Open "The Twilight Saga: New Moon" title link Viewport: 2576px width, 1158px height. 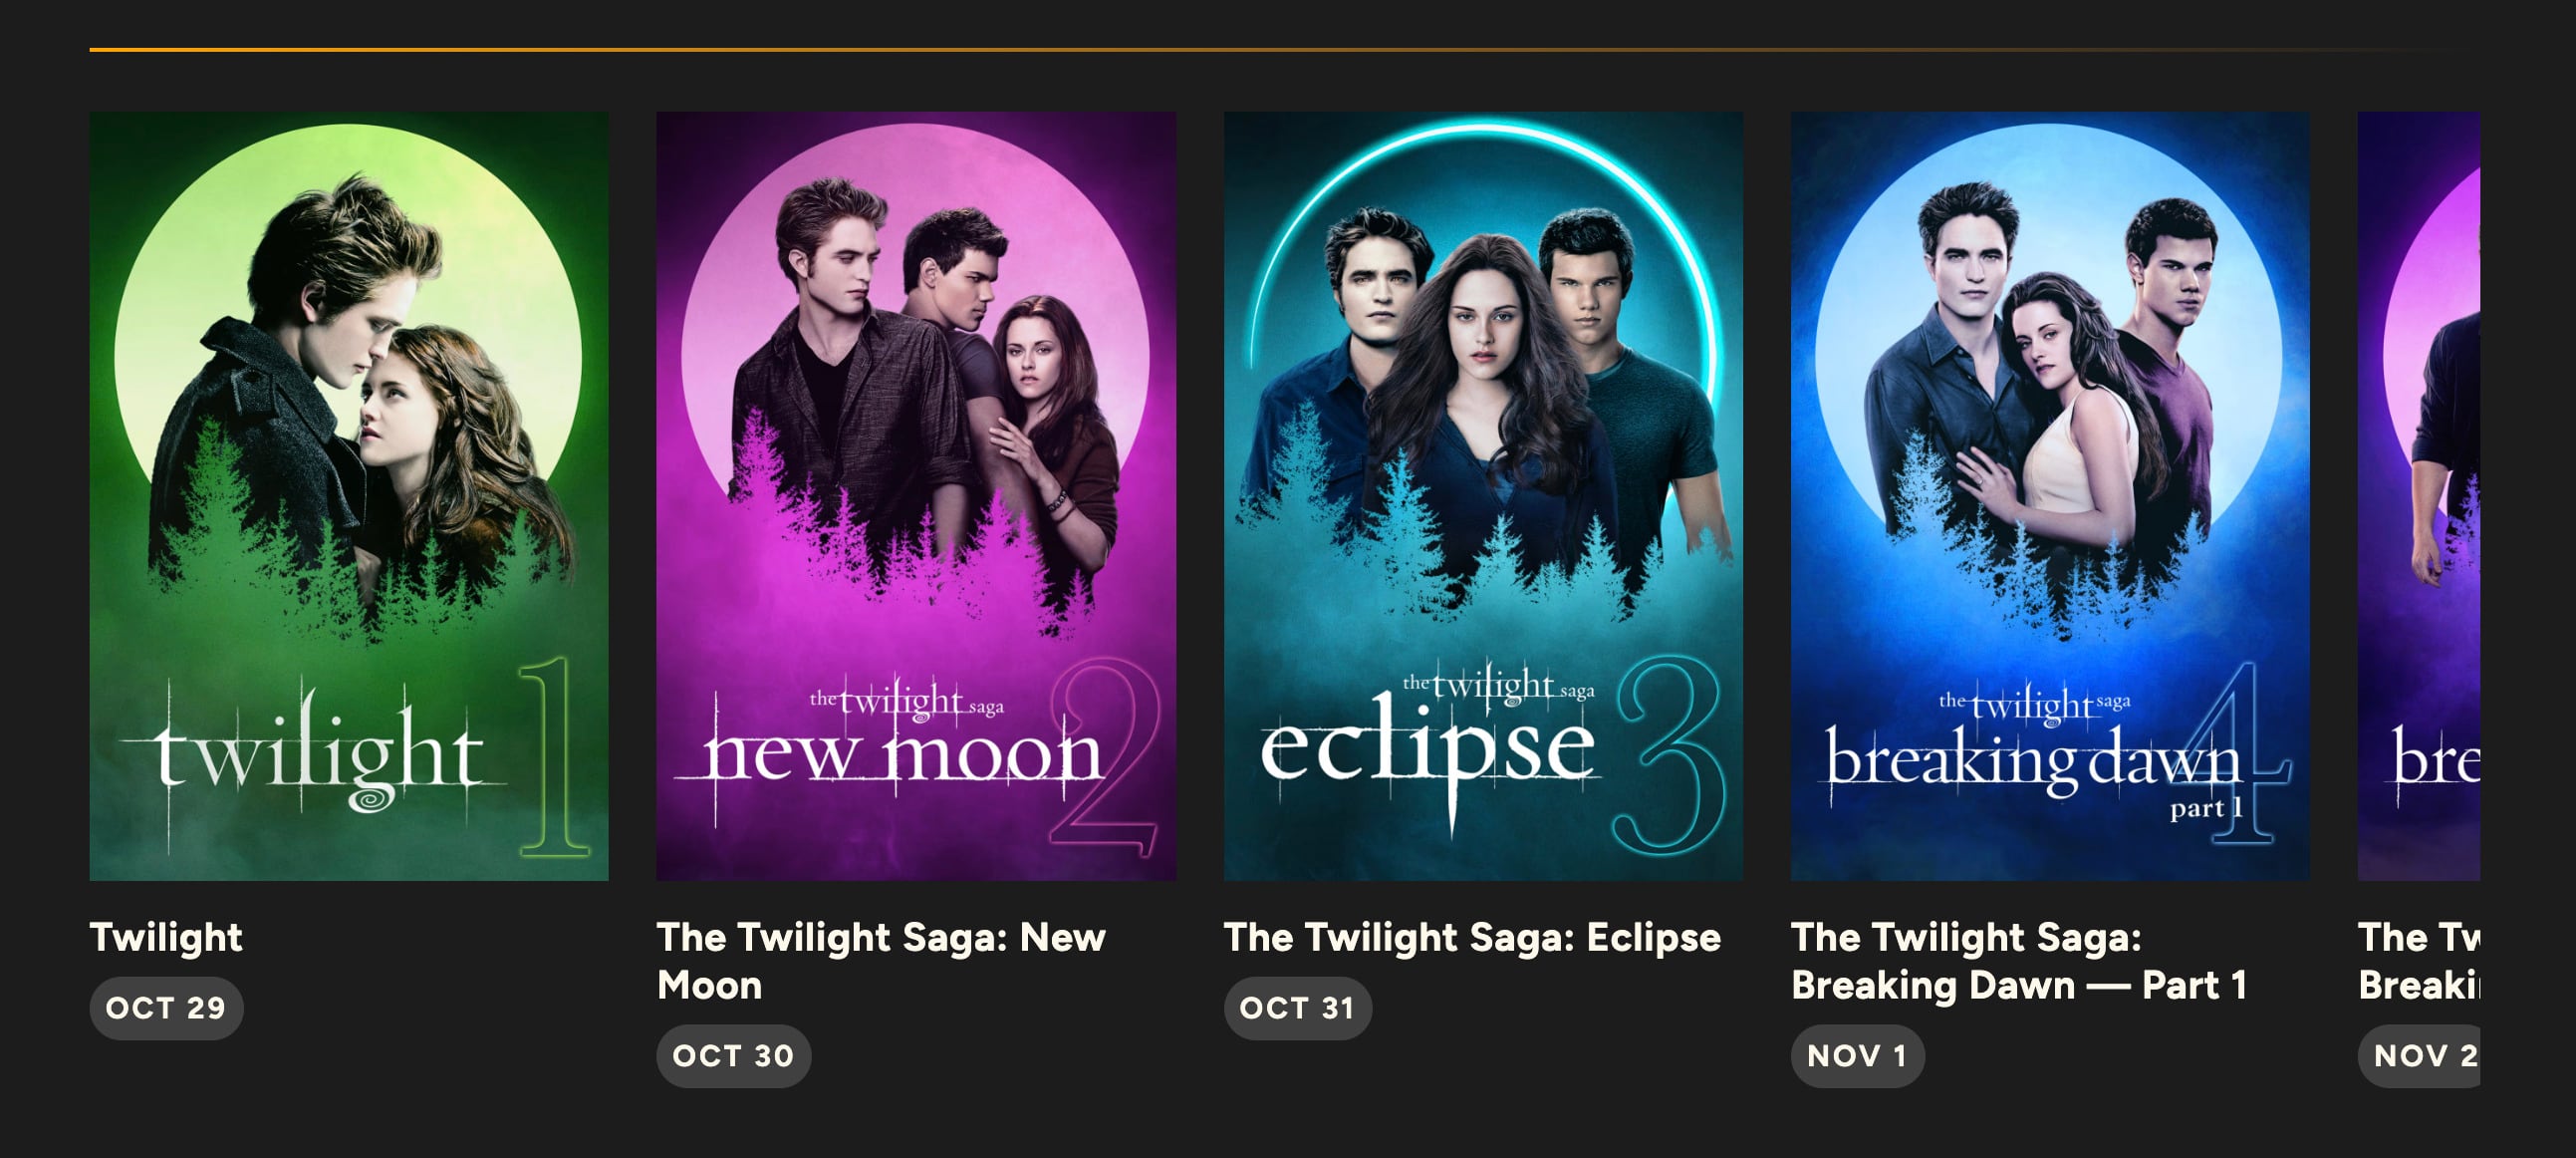coord(880,960)
